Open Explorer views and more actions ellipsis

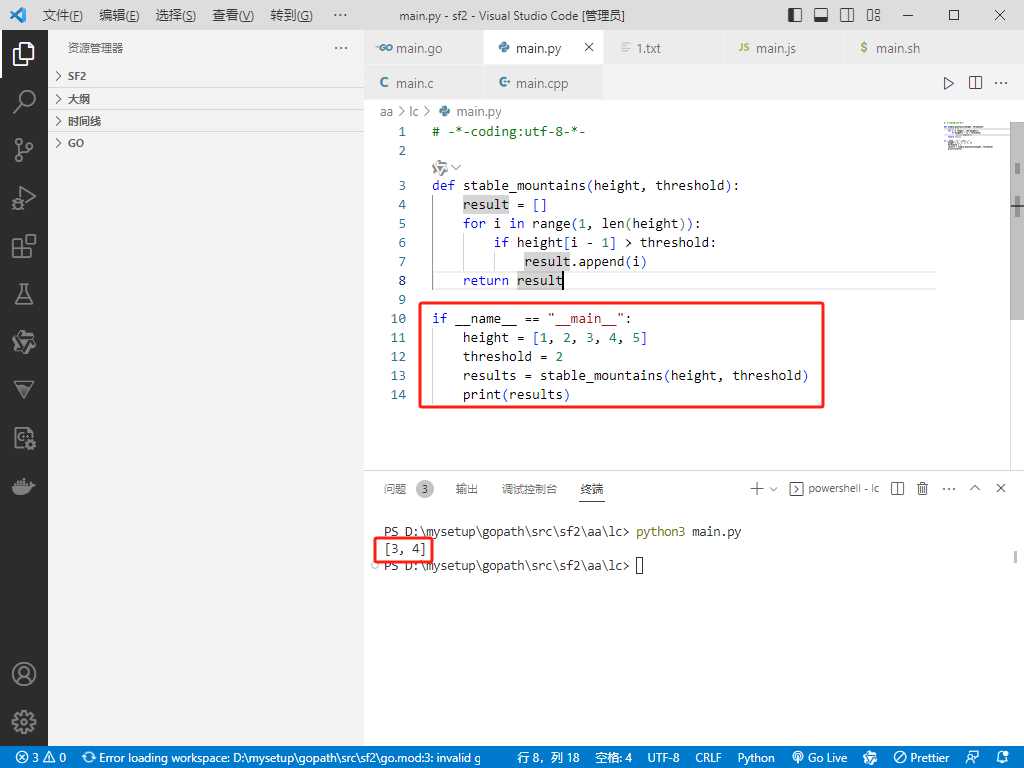(x=341, y=48)
